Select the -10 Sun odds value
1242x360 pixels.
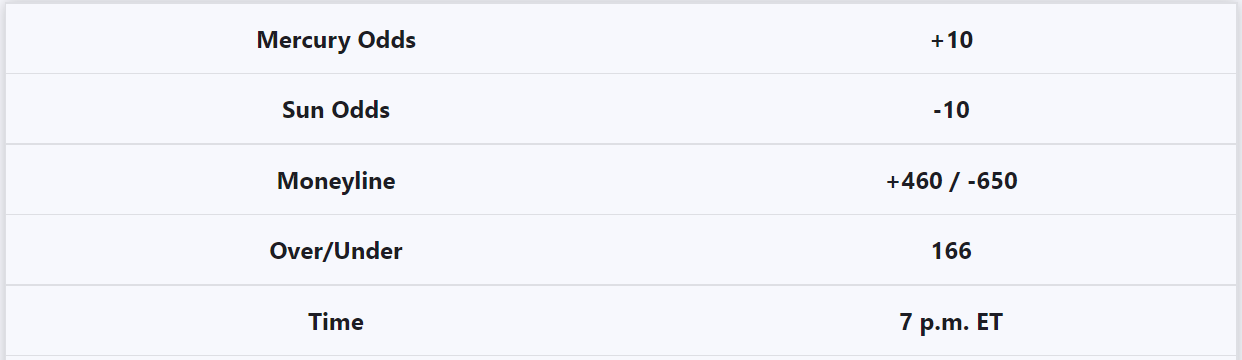(951, 110)
